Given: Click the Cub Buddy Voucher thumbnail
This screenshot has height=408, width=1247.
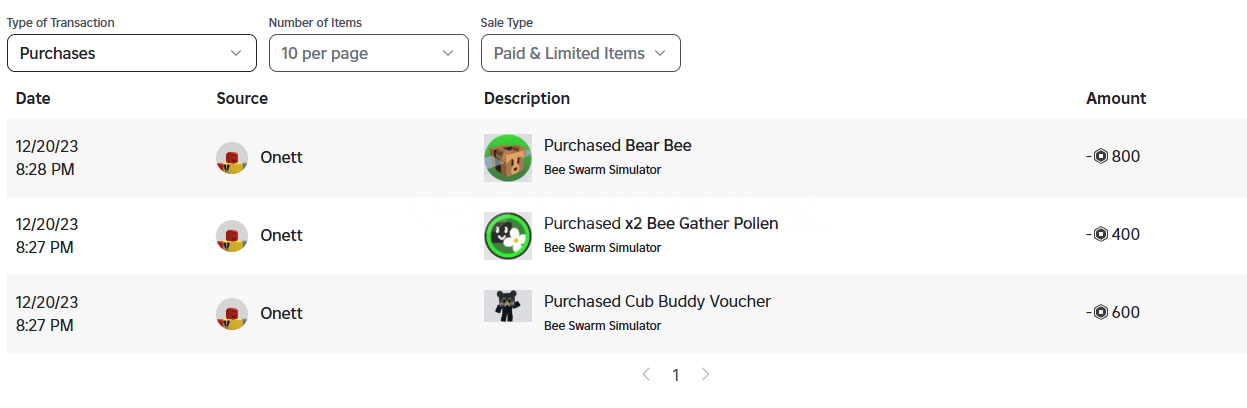Looking at the screenshot, I should pyautogui.click(x=508, y=306).
